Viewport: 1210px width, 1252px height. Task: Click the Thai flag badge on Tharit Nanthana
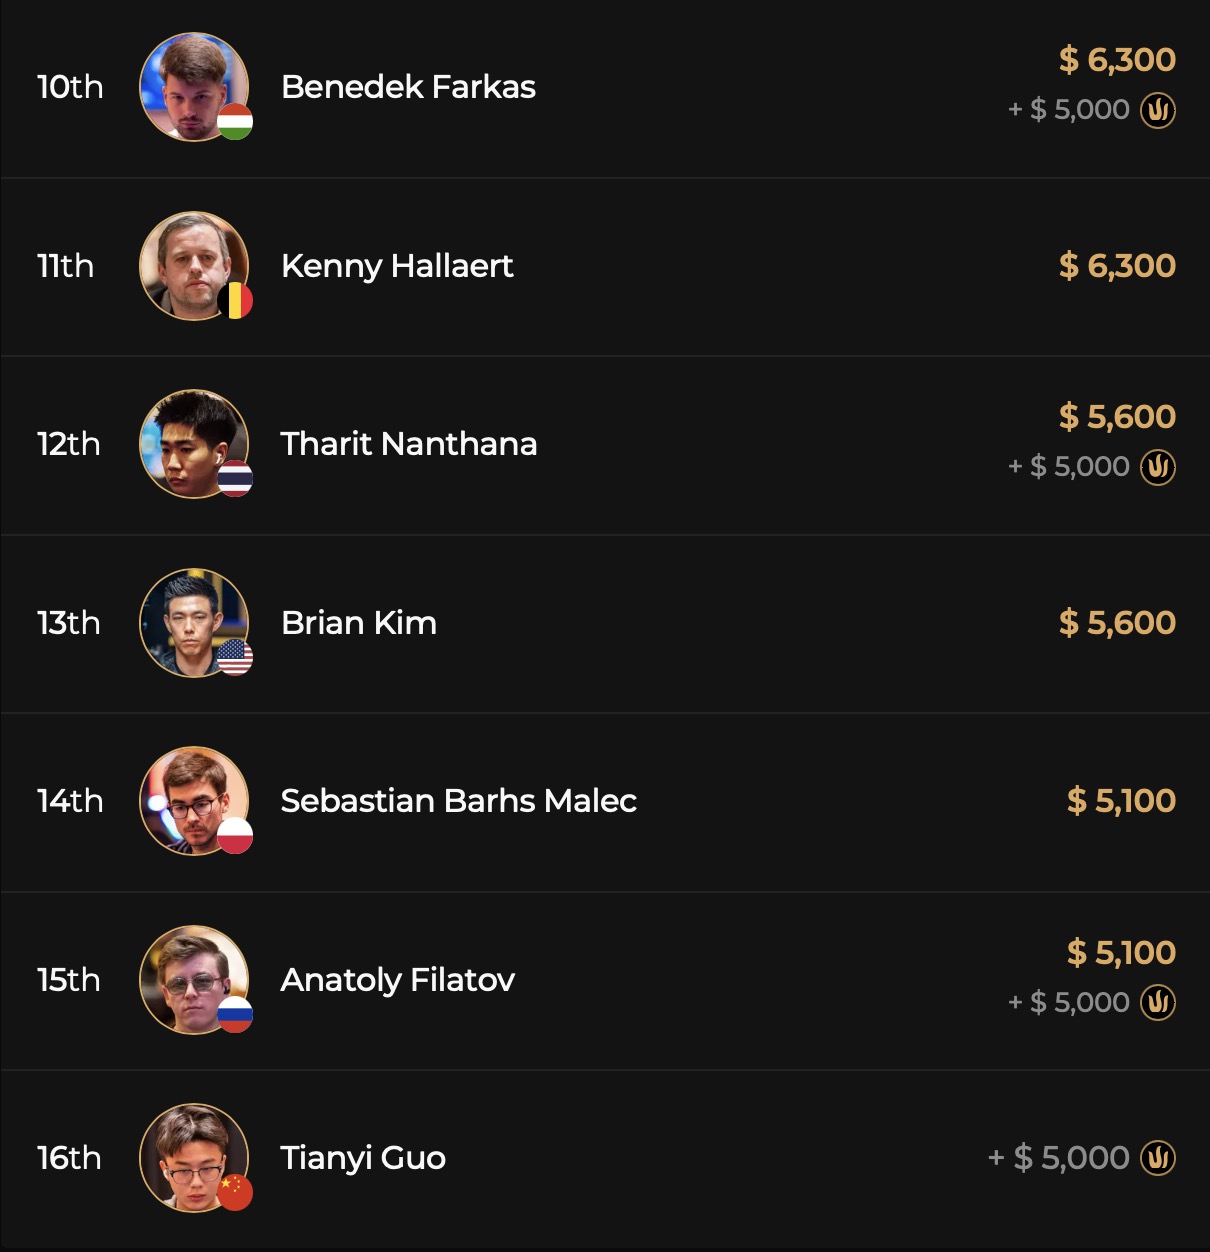click(235, 479)
